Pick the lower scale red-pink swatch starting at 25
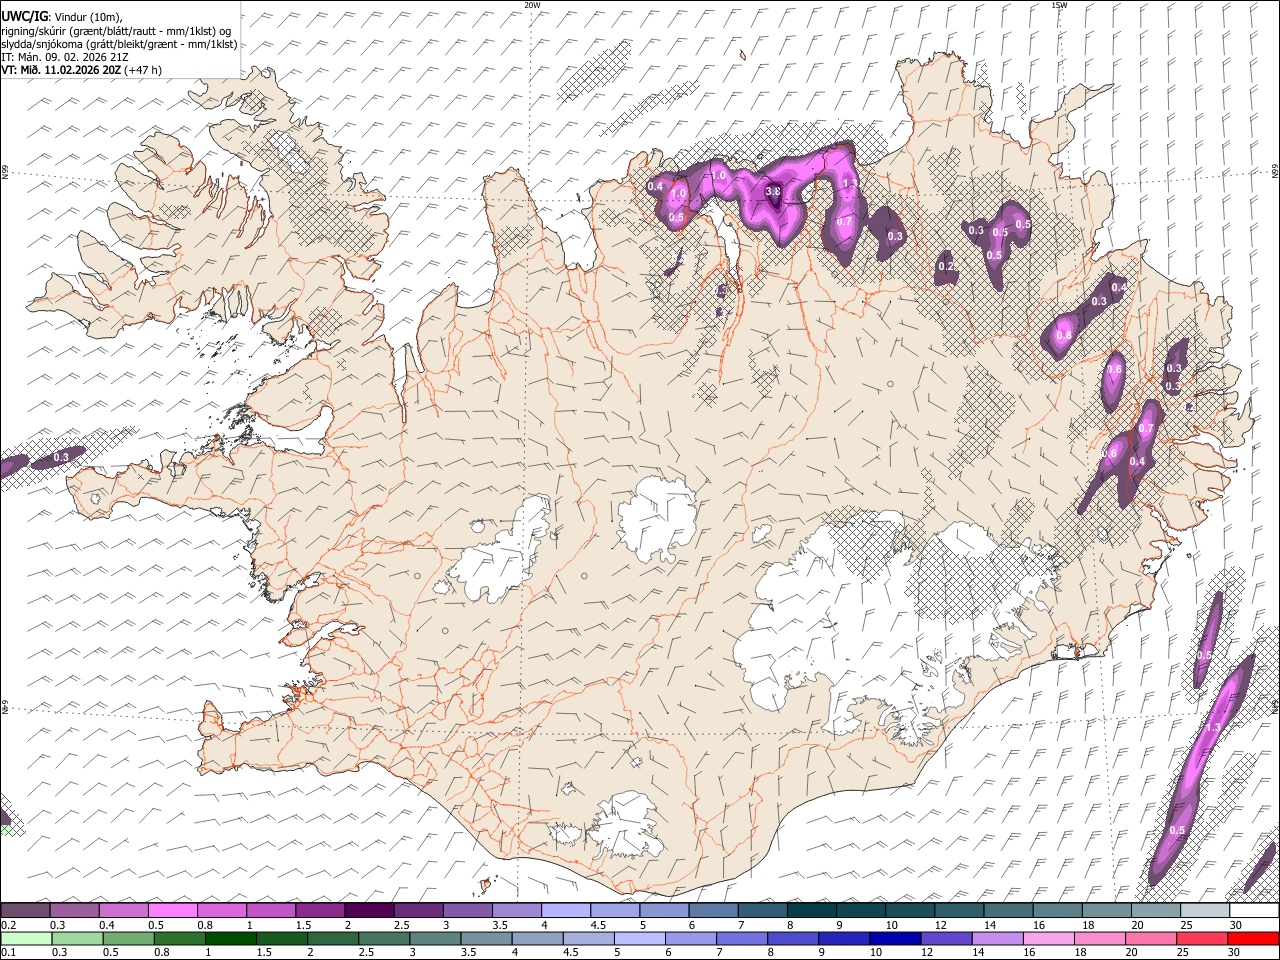The height and width of the screenshot is (960, 1280). [1202, 938]
